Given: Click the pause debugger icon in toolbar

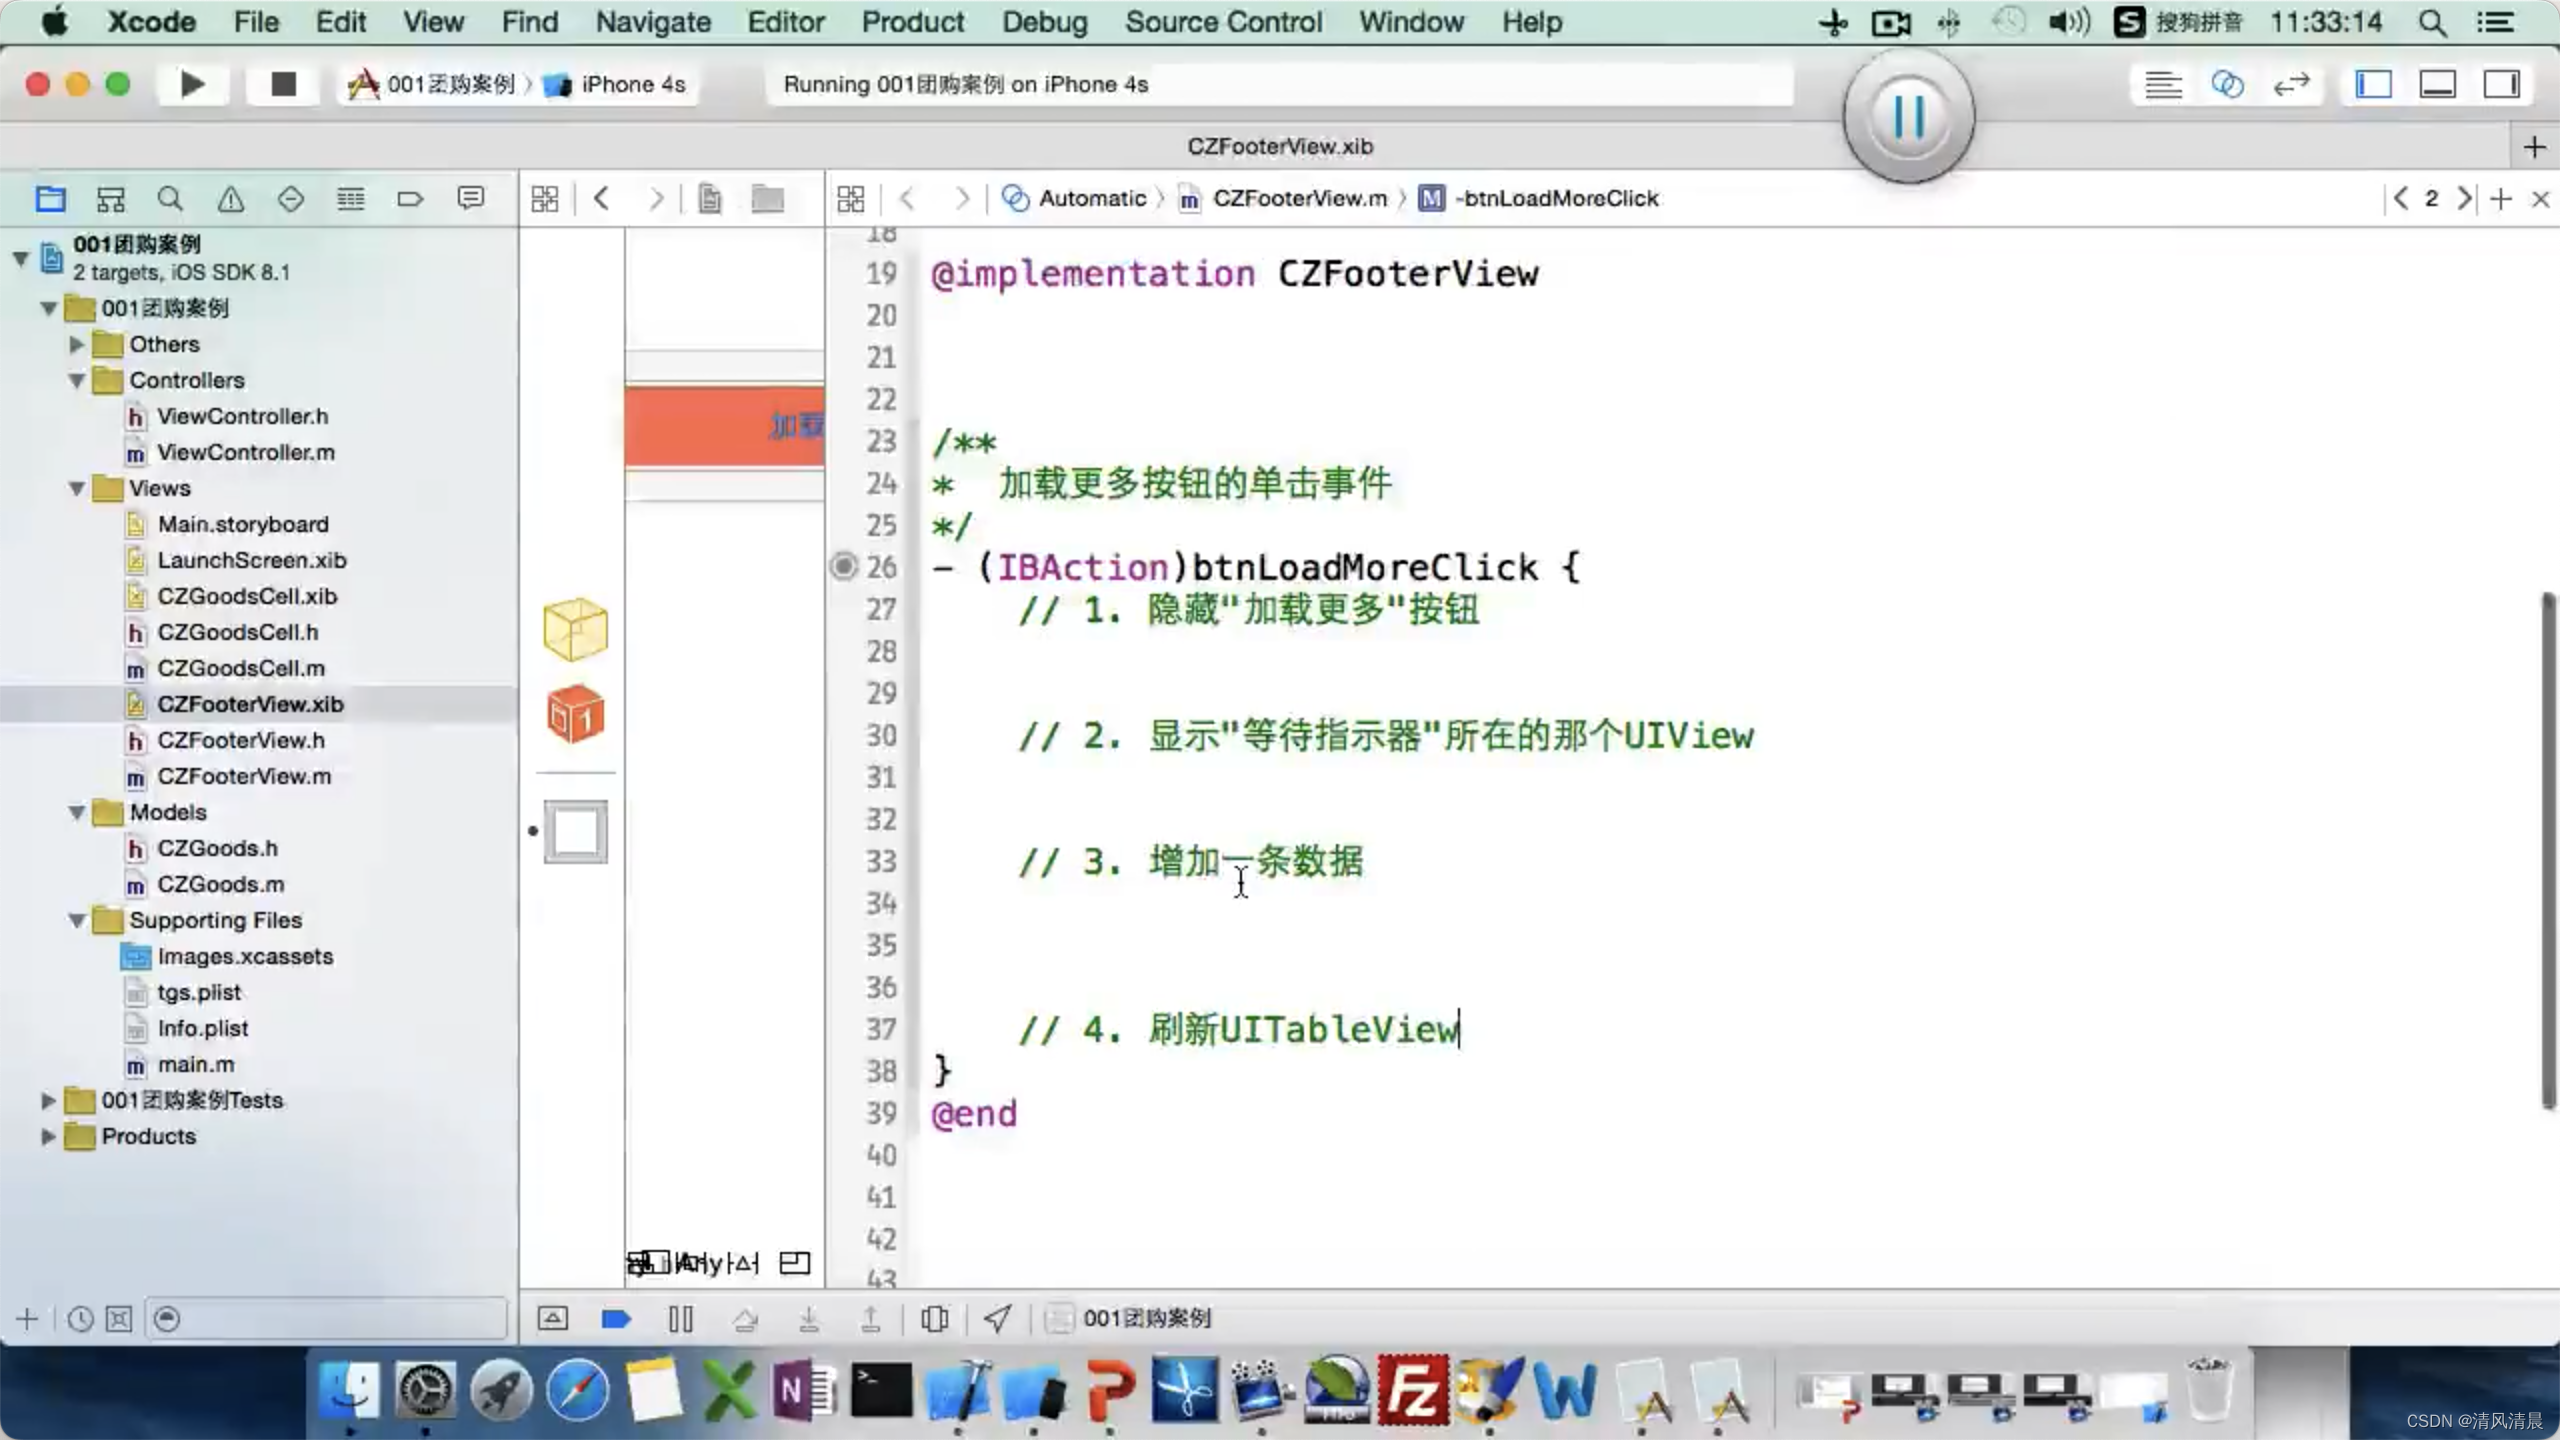Looking at the screenshot, I should click(680, 1317).
